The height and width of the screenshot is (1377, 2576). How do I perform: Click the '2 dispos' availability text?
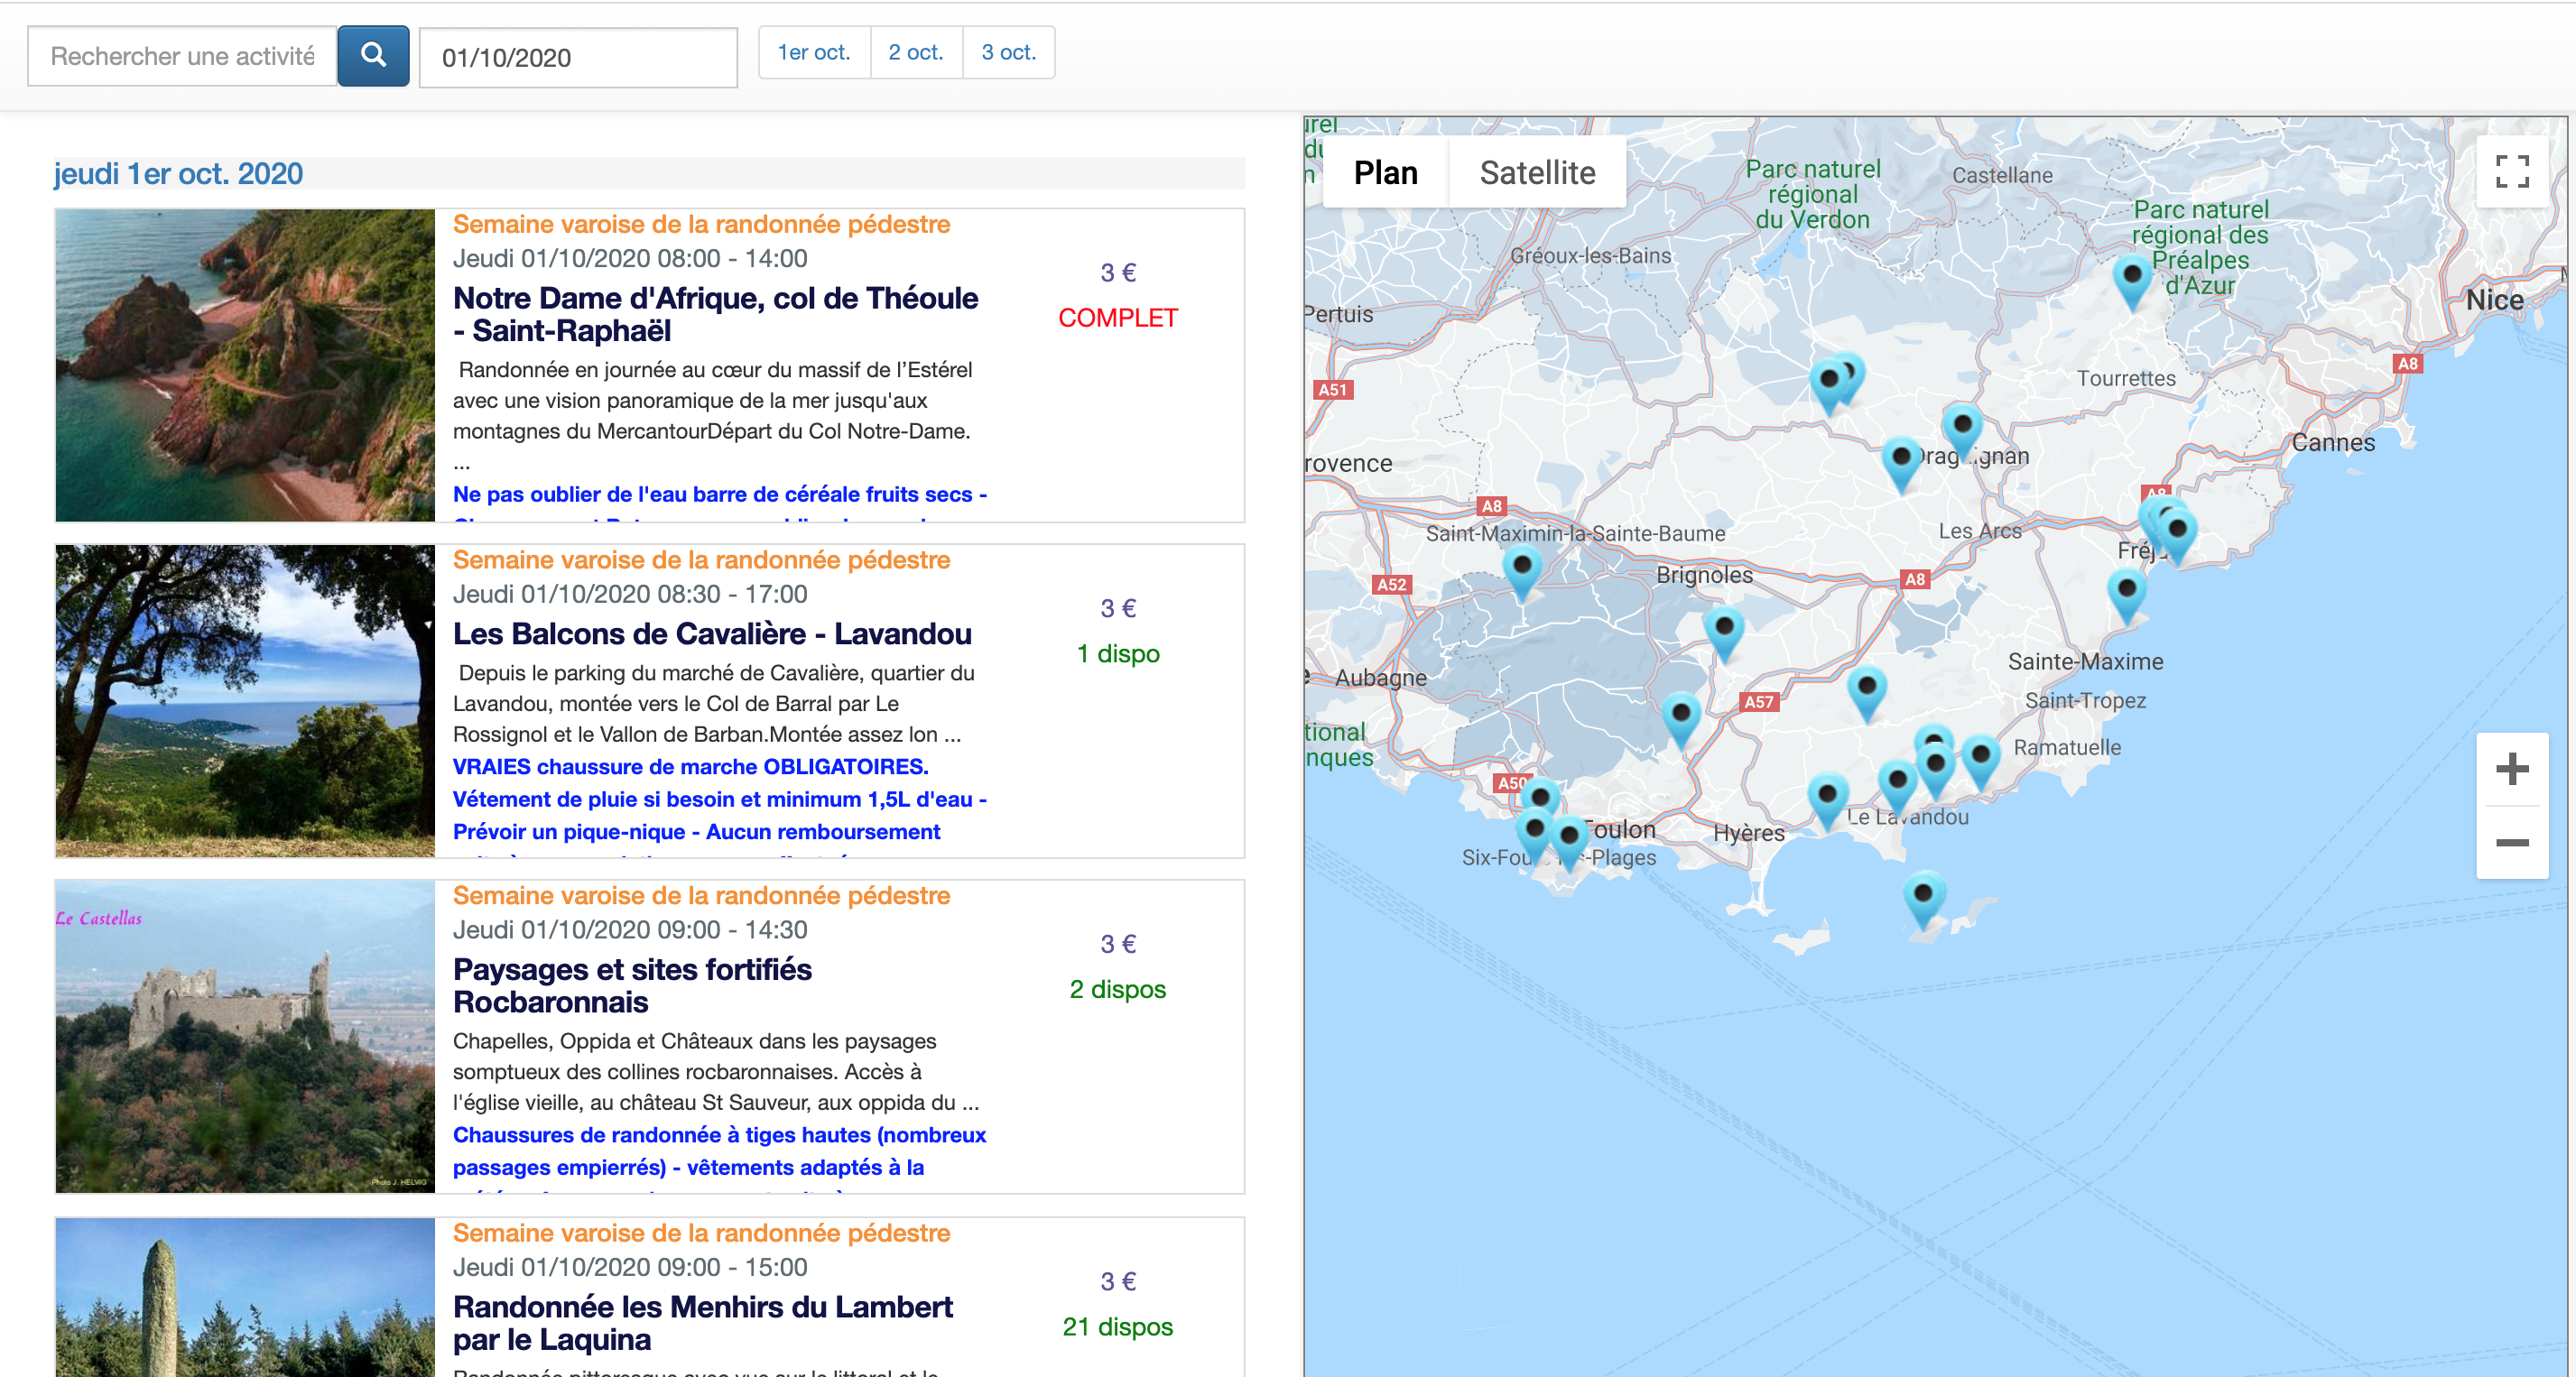1118,989
